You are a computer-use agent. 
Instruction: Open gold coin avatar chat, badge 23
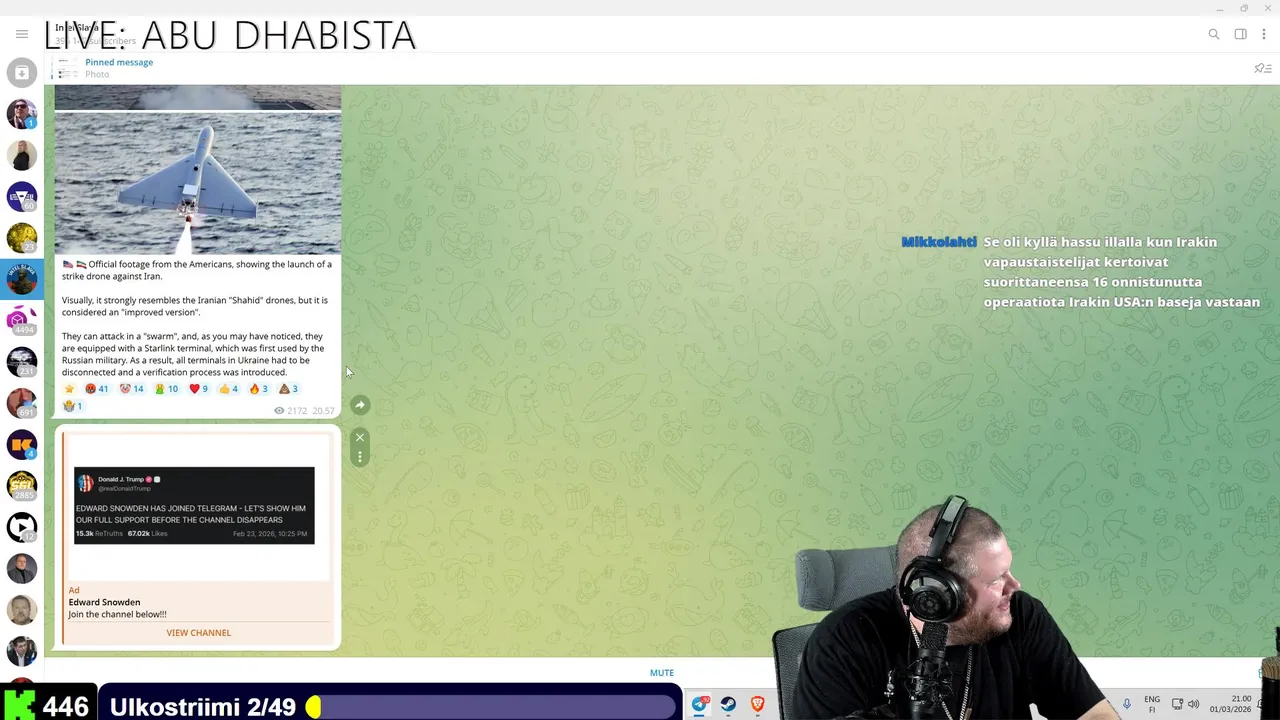coord(22,237)
